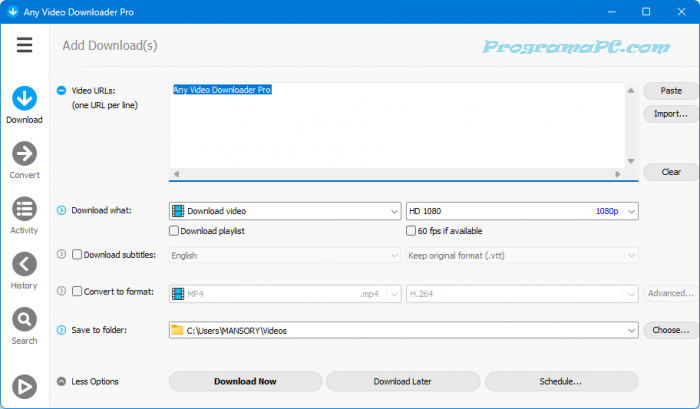
Task: Open the hamburger menu icon
Action: click(x=24, y=45)
